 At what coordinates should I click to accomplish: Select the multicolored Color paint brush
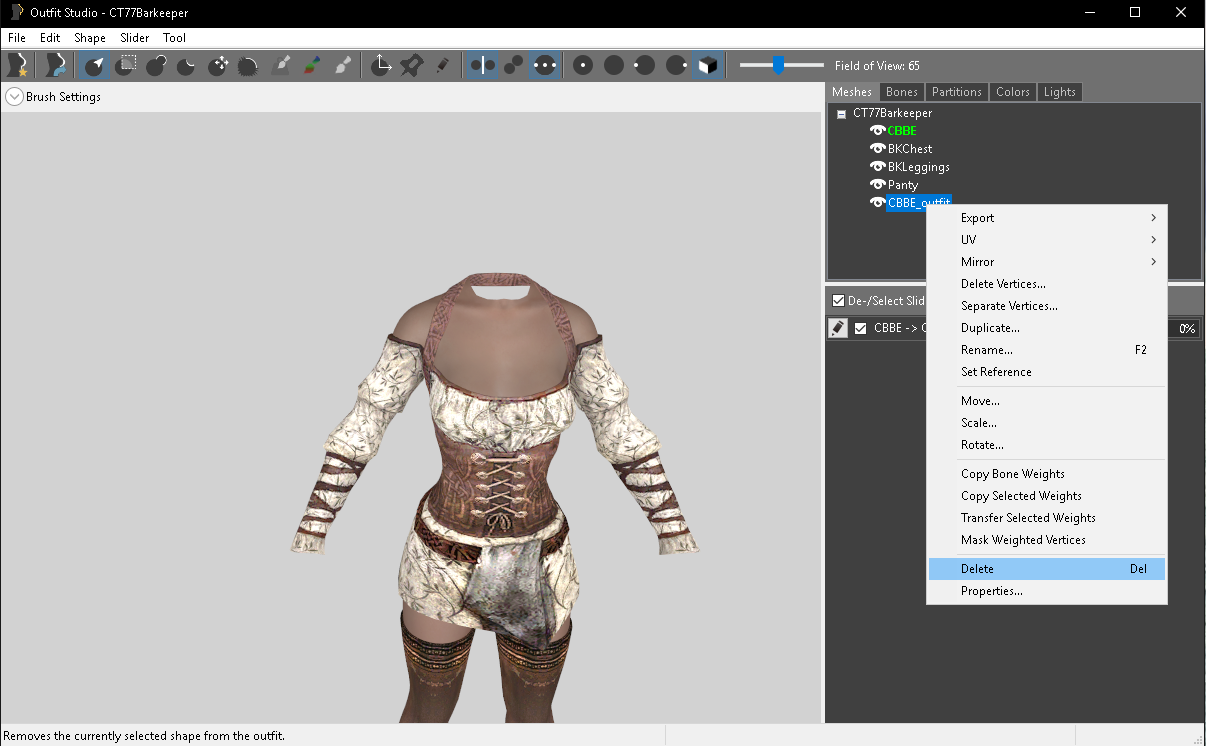[x=312, y=66]
